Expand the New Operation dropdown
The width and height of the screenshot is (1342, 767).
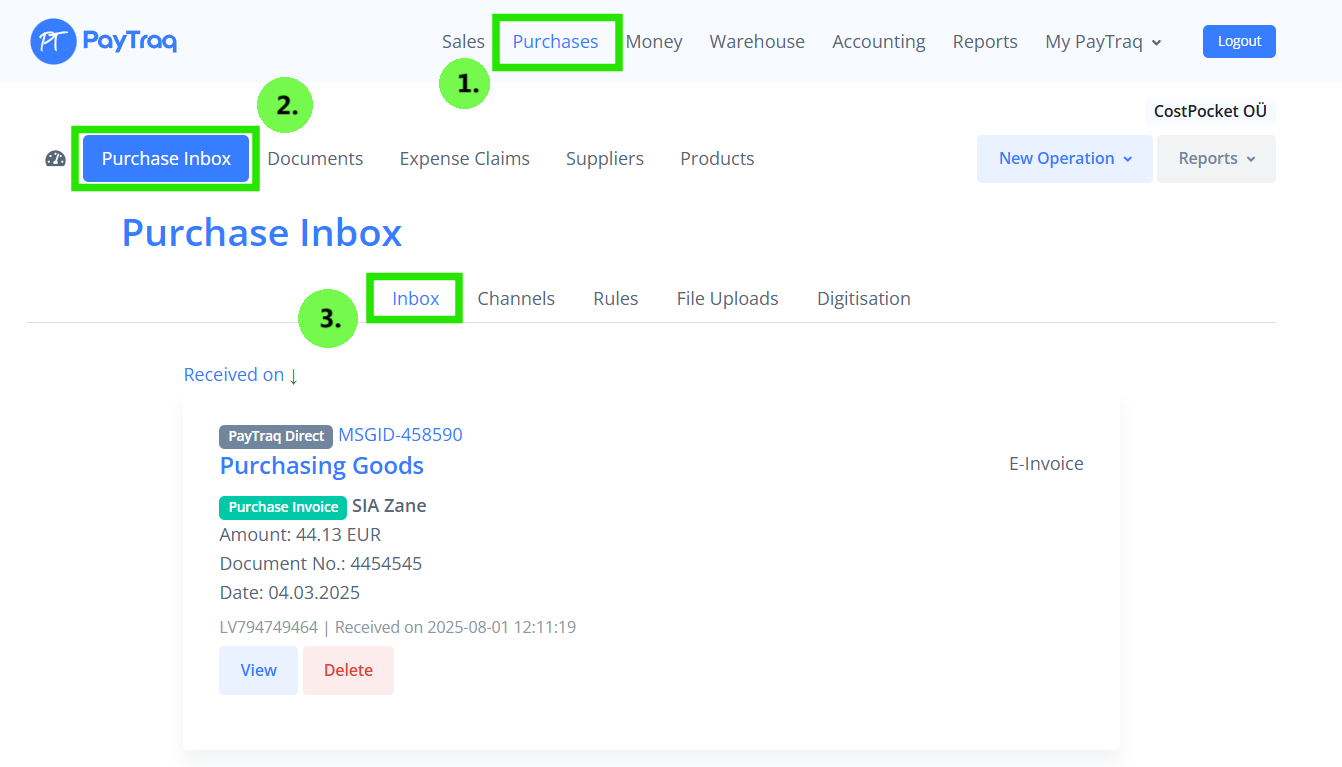1064,159
